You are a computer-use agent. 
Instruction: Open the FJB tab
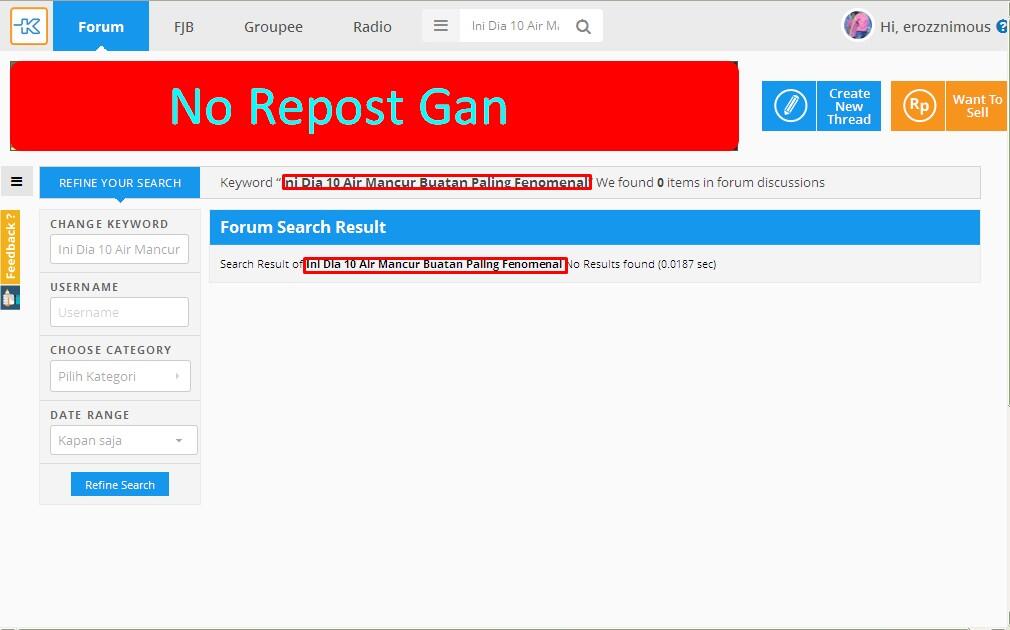[x=184, y=26]
